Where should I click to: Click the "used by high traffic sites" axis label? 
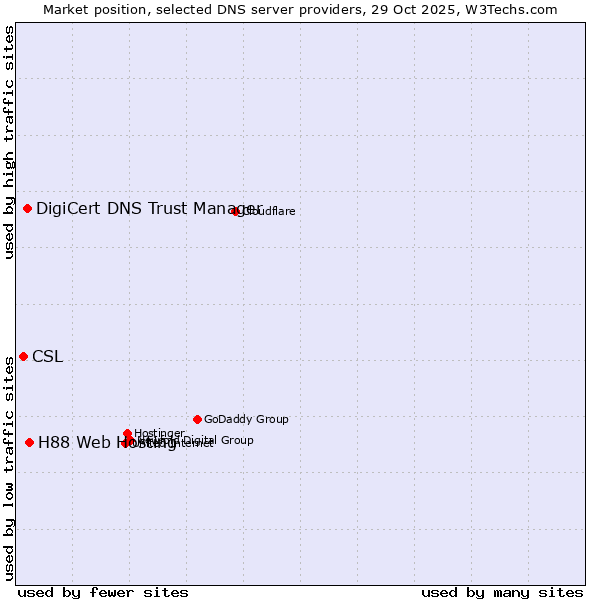9,142
